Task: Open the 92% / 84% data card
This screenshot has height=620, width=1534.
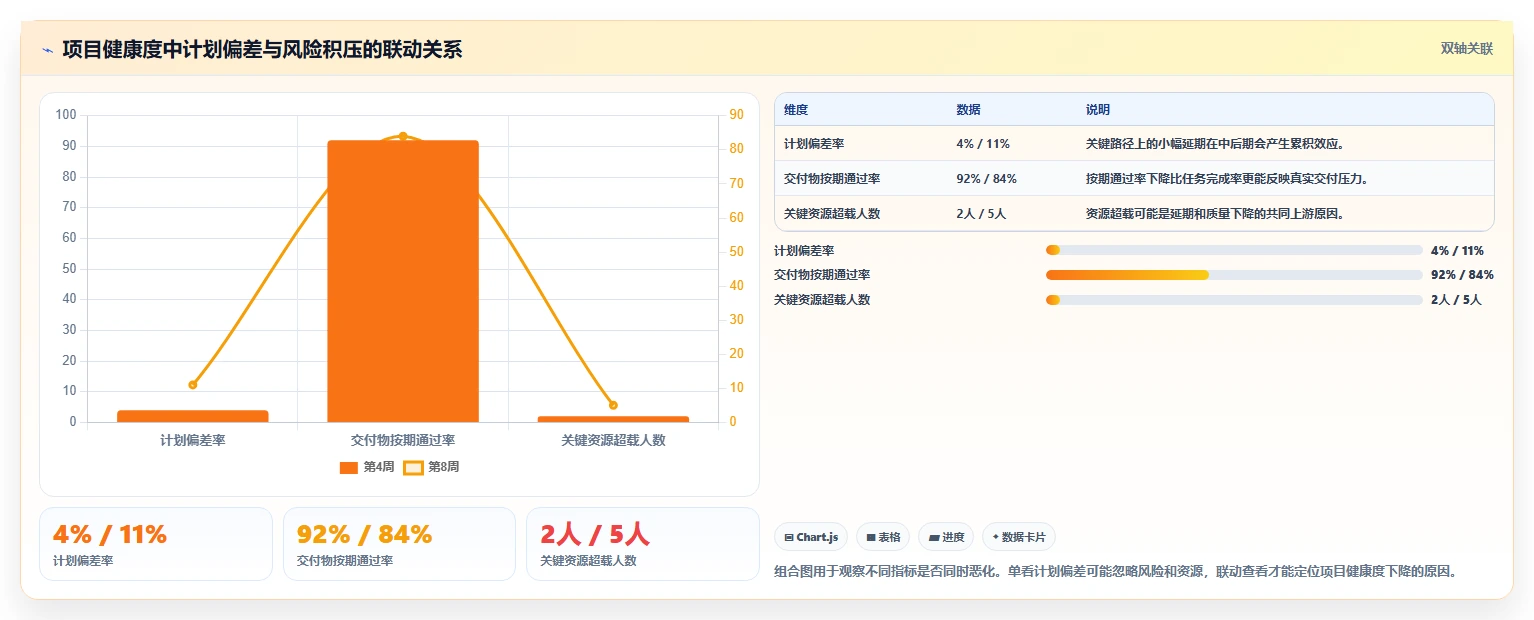Action: [x=399, y=544]
